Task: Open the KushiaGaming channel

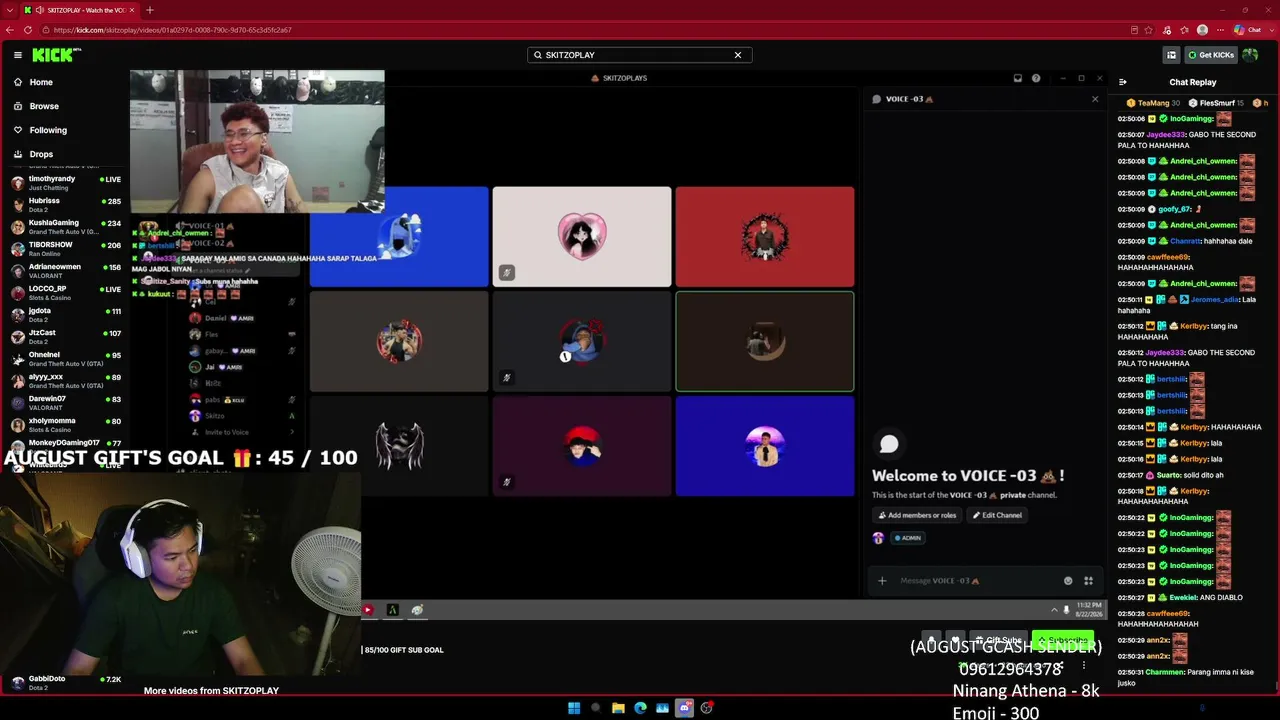Action: pyautogui.click(x=64, y=227)
